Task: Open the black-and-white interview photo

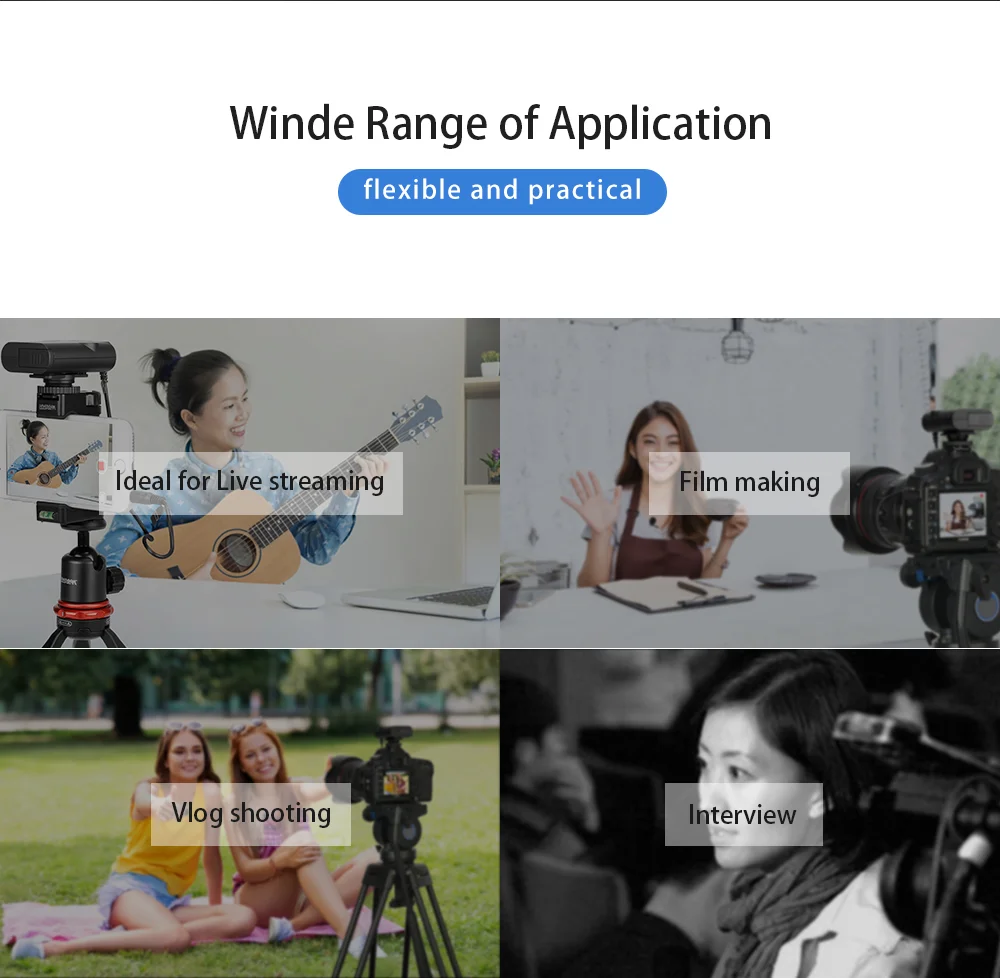Action: (x=750, y=814)
